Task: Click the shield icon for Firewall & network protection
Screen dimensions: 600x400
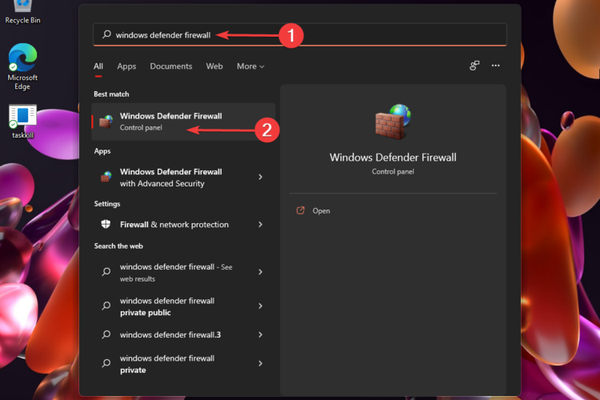Action: [x=106, y=225]
